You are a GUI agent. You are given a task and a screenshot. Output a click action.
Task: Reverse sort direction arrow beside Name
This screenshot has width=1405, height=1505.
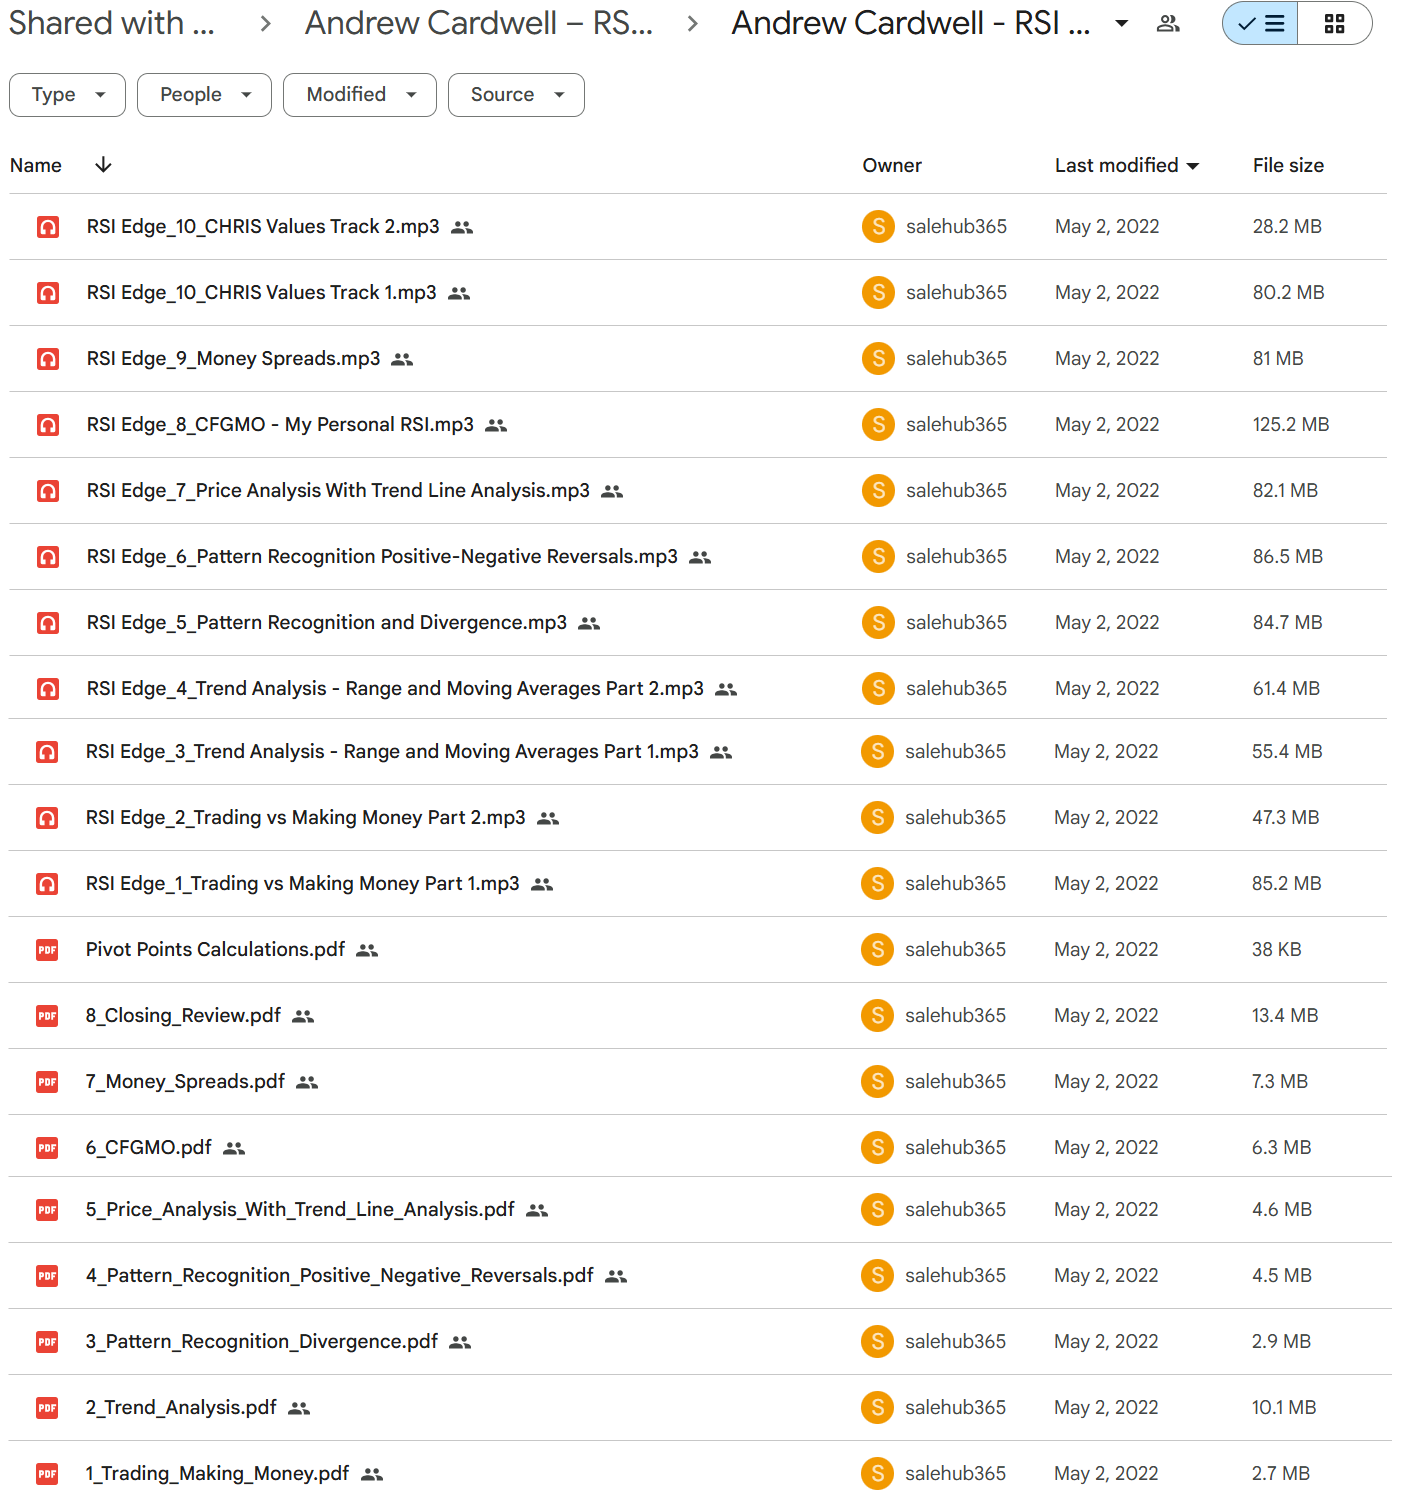pyautogui.click(x=103, y=165)
